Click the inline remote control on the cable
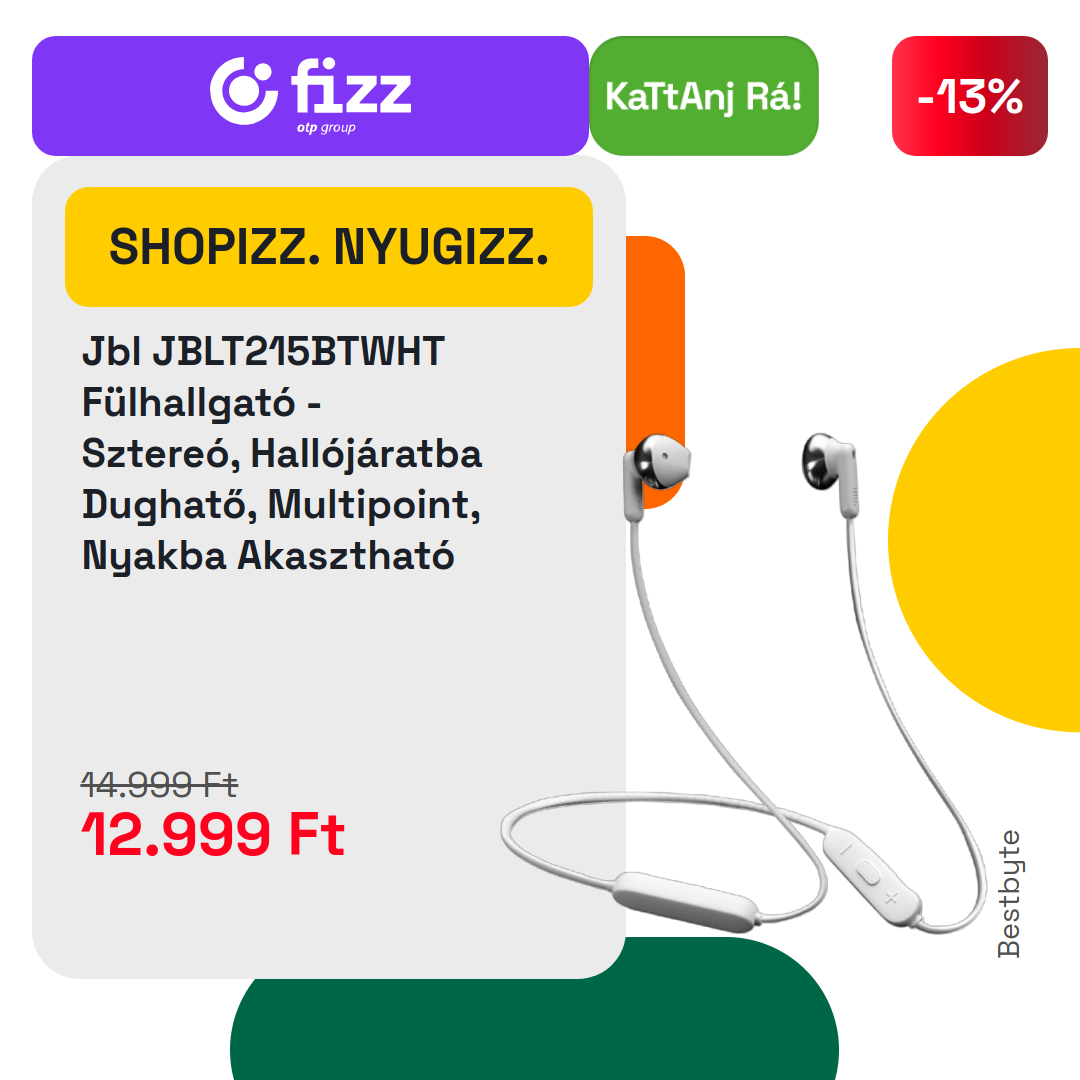The height and width of the screenshot is (1080, 1080). pos(870,875)
